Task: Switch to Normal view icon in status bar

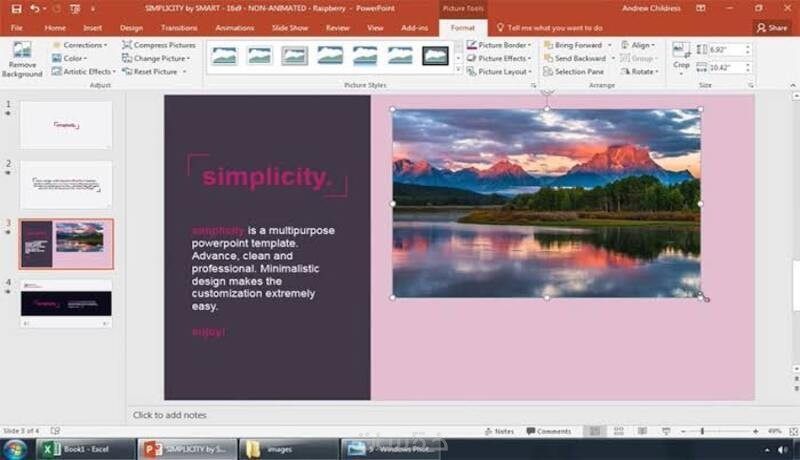Action: click(x=594, y=431)
